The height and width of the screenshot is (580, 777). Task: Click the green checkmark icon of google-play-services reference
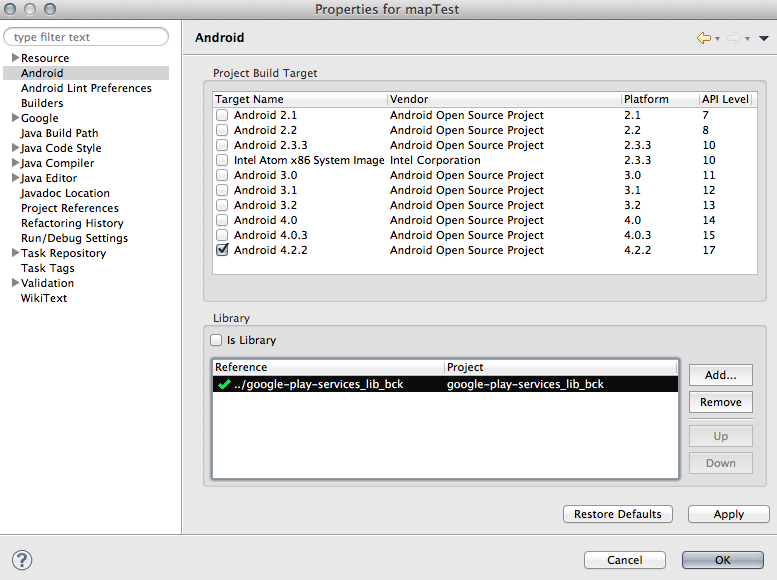coord(224,384)
